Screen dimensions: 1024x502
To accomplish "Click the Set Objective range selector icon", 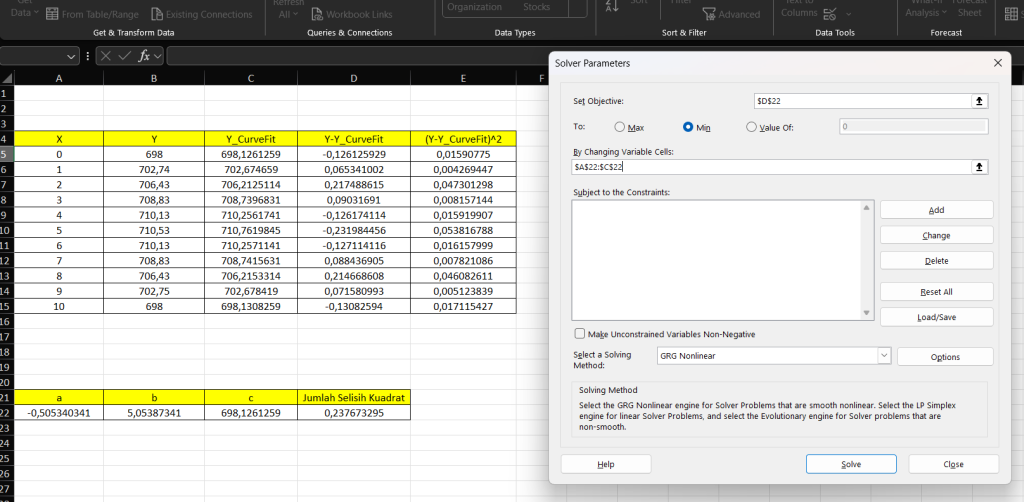I will click(x=980, y=101).
